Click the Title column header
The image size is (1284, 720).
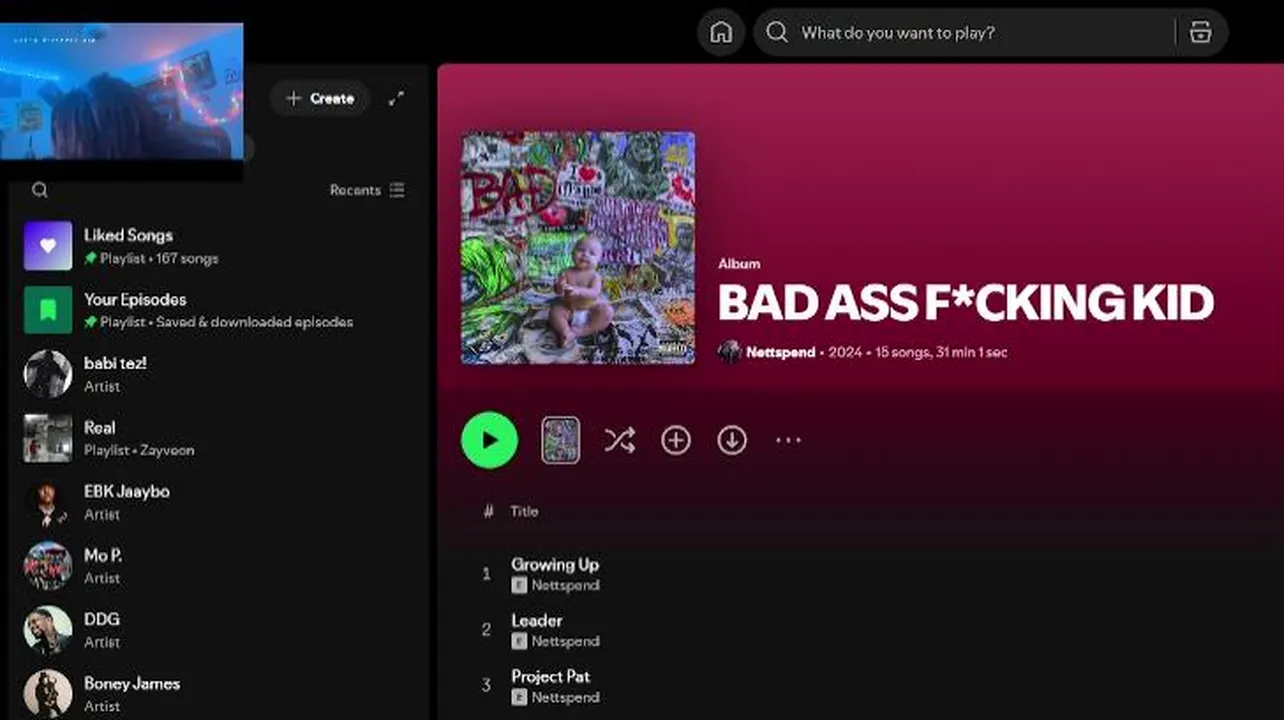tap(524, 511)
